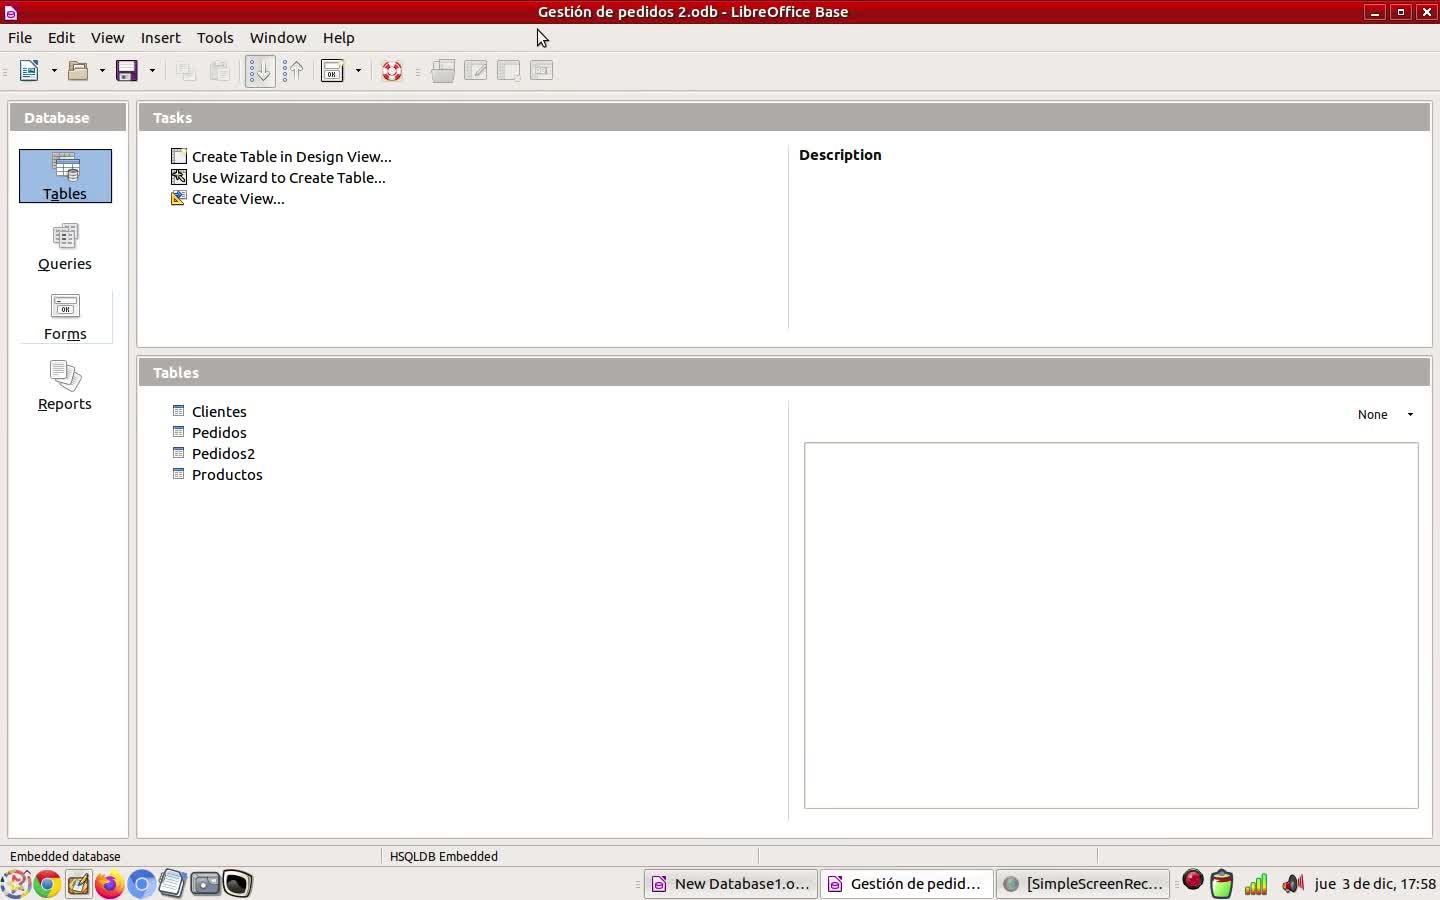Click the green trash tray icon
The width and height of the screenshot is (1440, 900).
tap(1222, 884)
